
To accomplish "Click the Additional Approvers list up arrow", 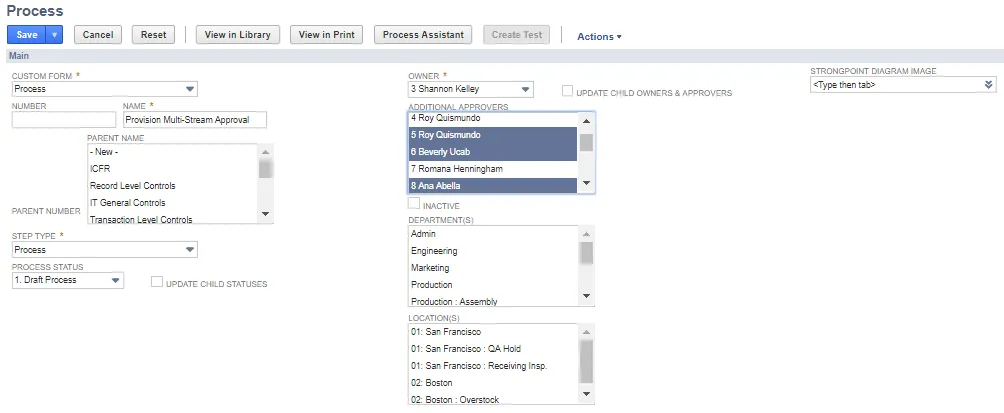I will tap(586, 120).
